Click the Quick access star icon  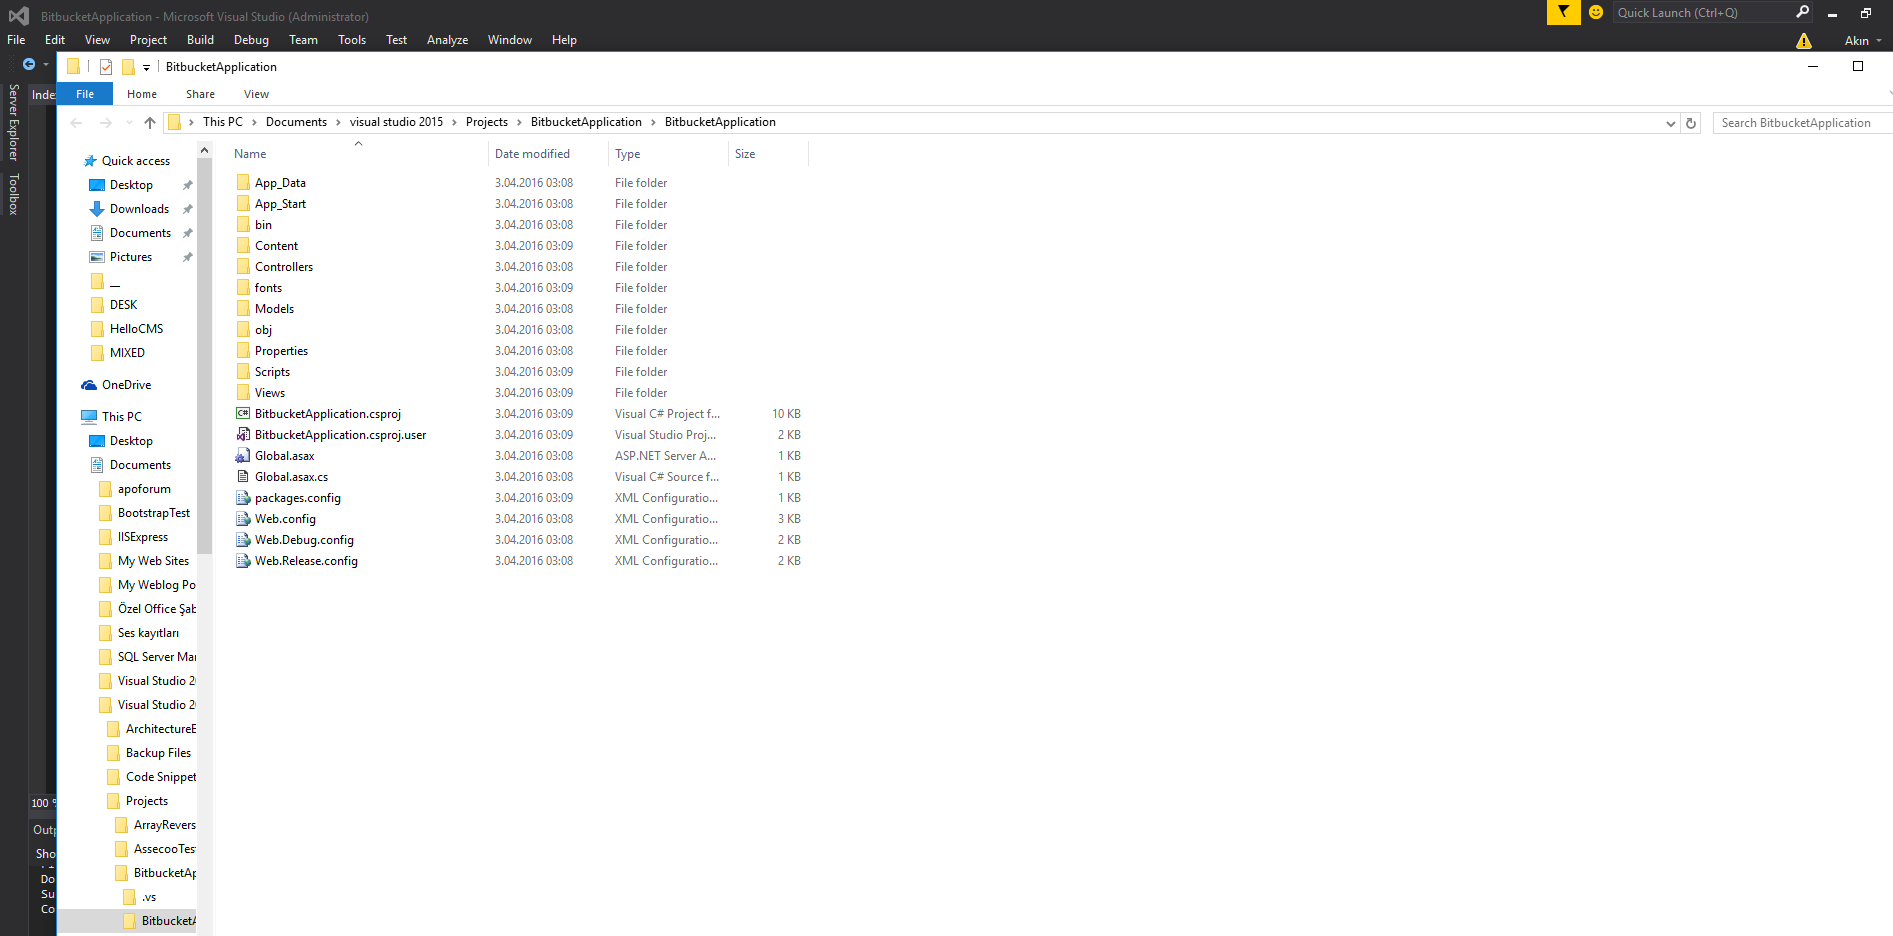(x=90, y=161)
